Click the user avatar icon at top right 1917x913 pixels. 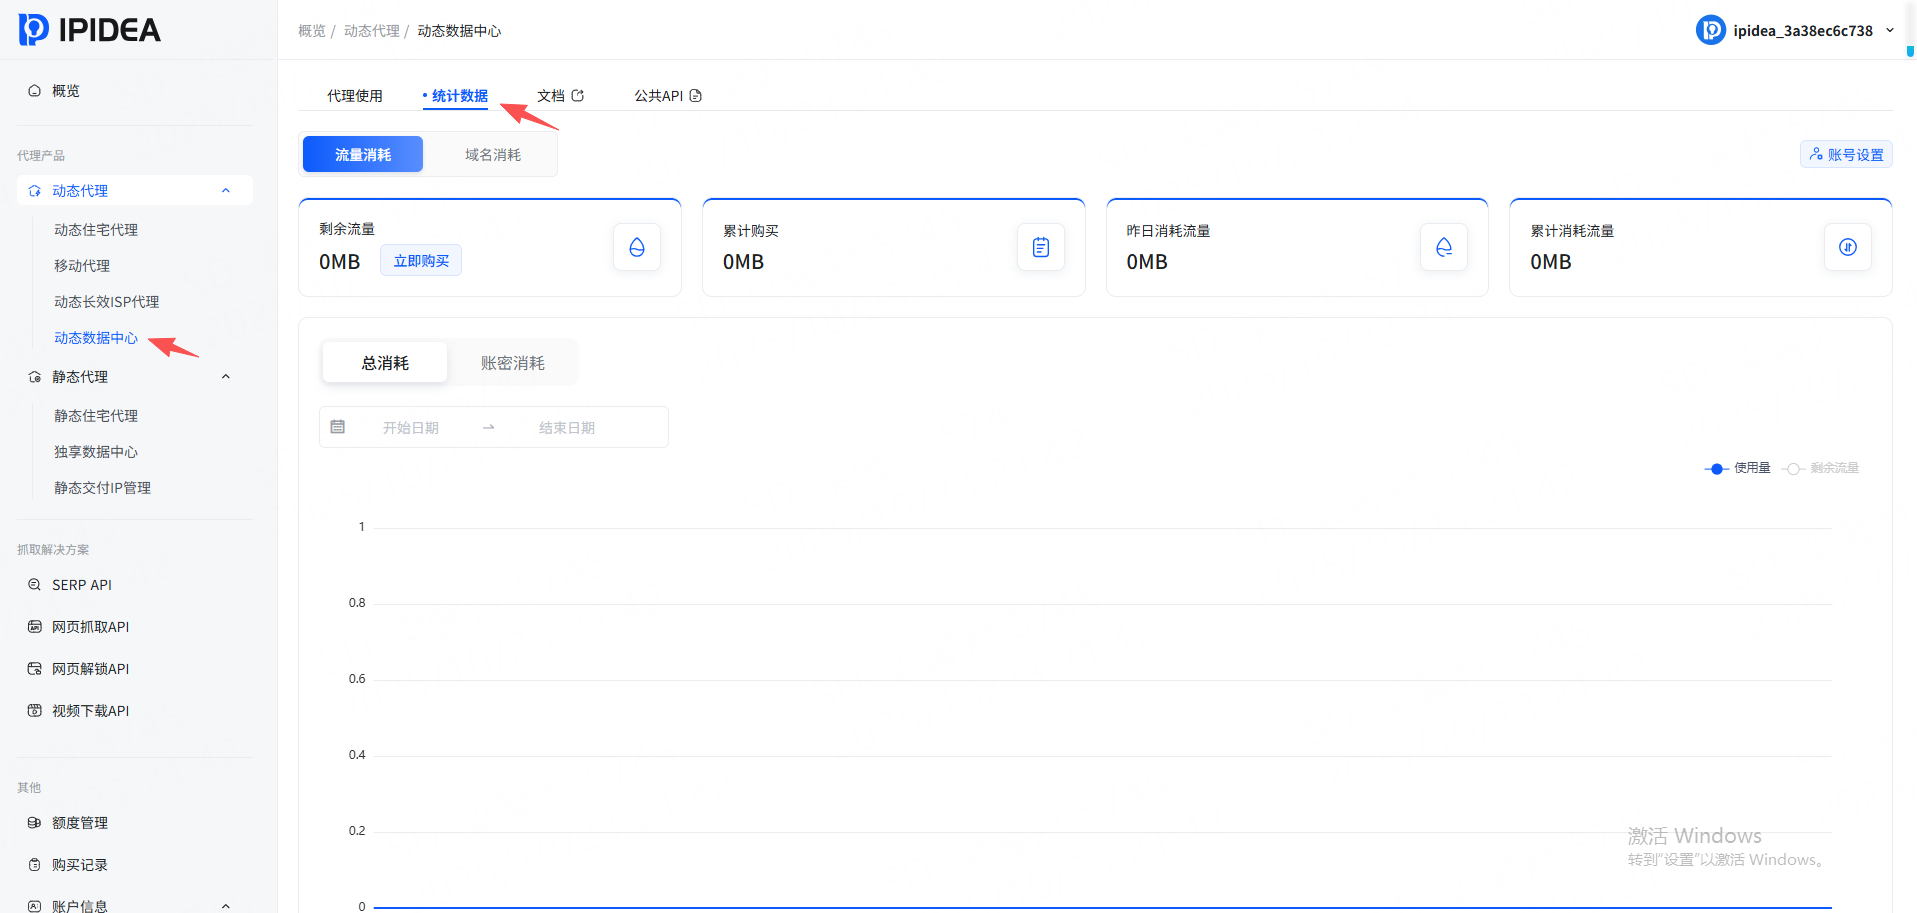pyautogui.click(x=1710, y=30)
